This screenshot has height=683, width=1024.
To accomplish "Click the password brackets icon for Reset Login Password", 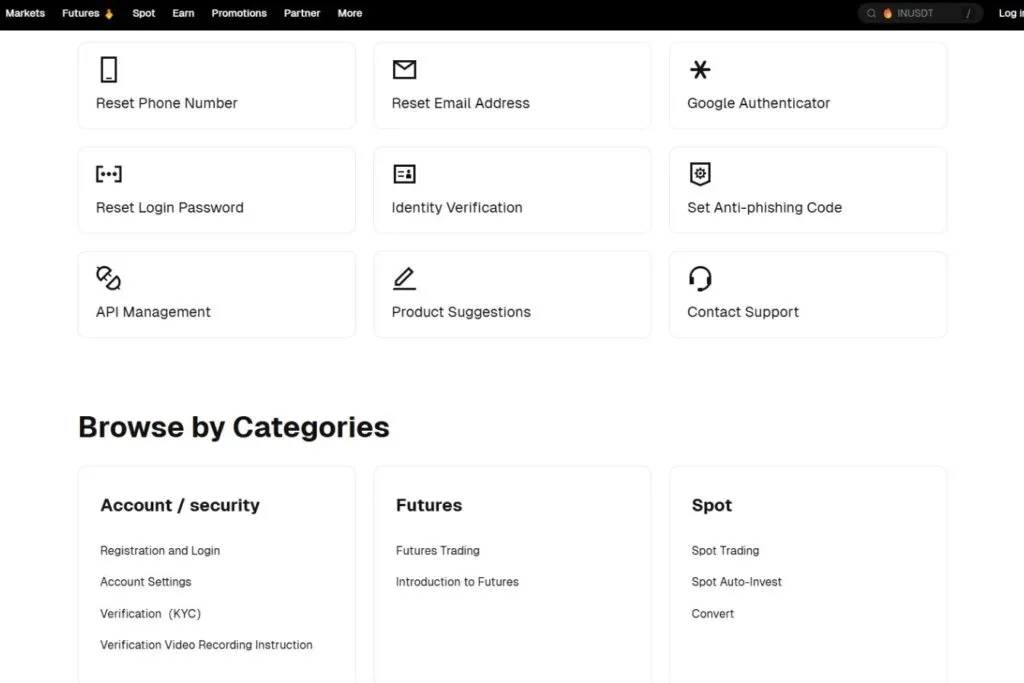I will point(108,174).
